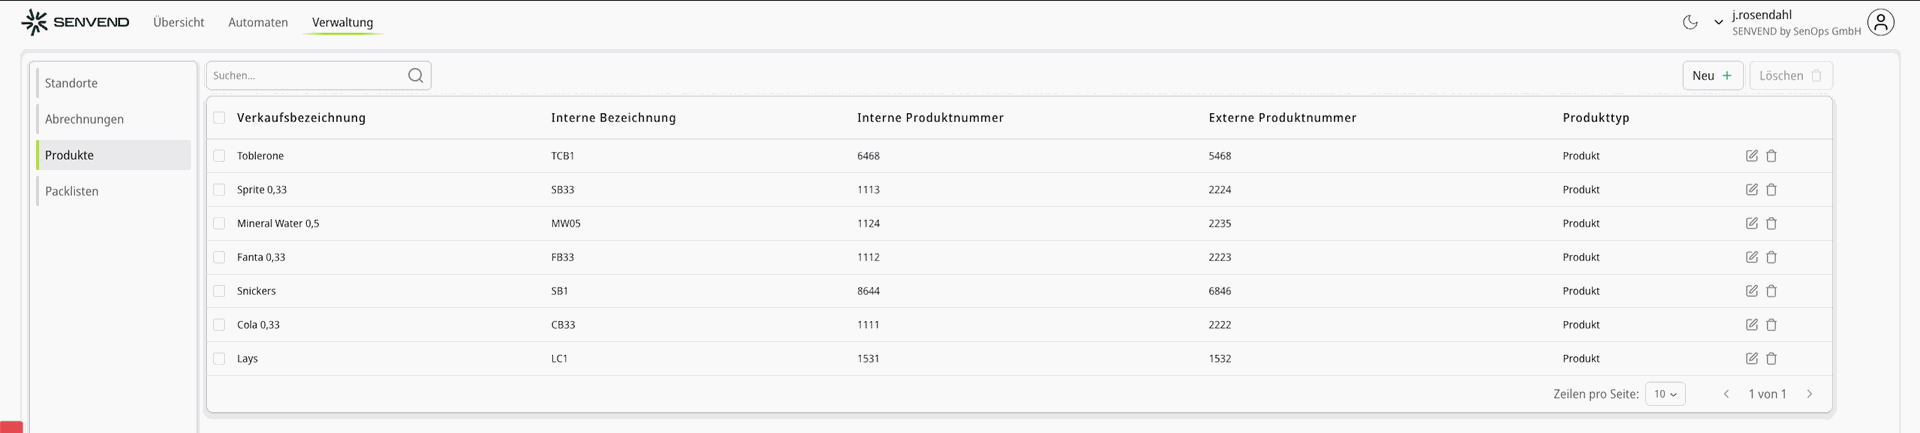
Task: Focus the Suchen search field
Action: click(305, 76)
